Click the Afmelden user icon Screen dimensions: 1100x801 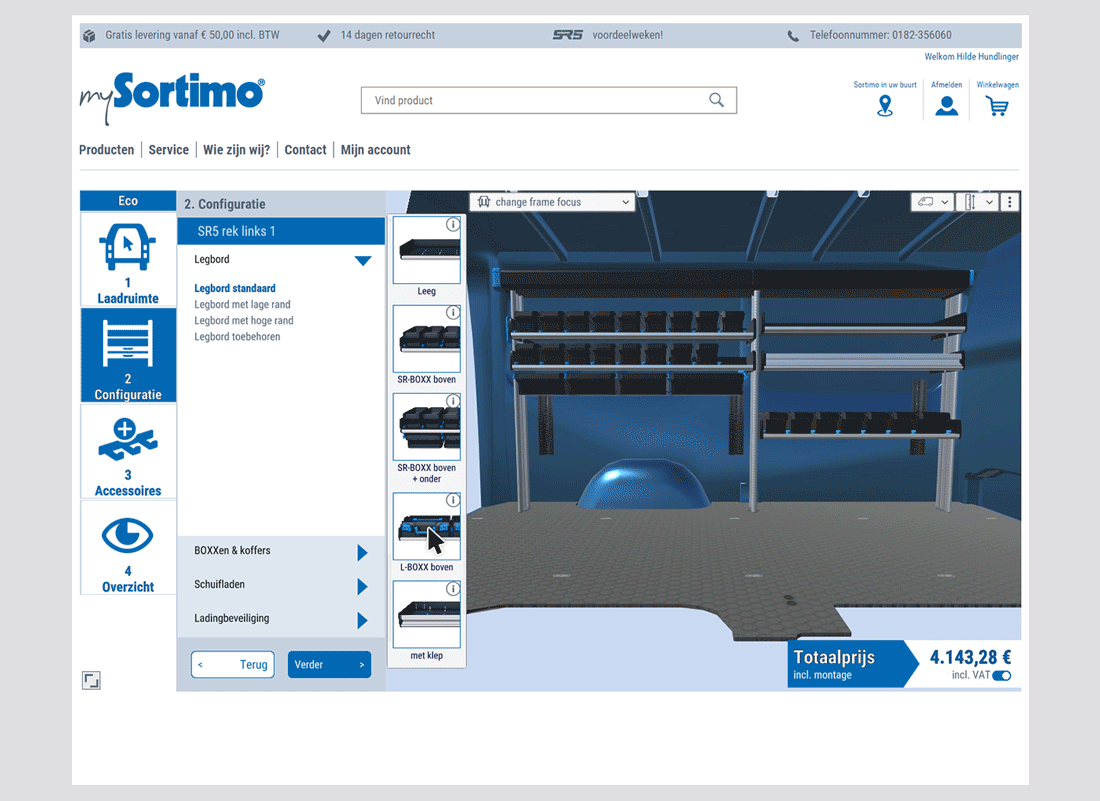(x=946, y=106)
